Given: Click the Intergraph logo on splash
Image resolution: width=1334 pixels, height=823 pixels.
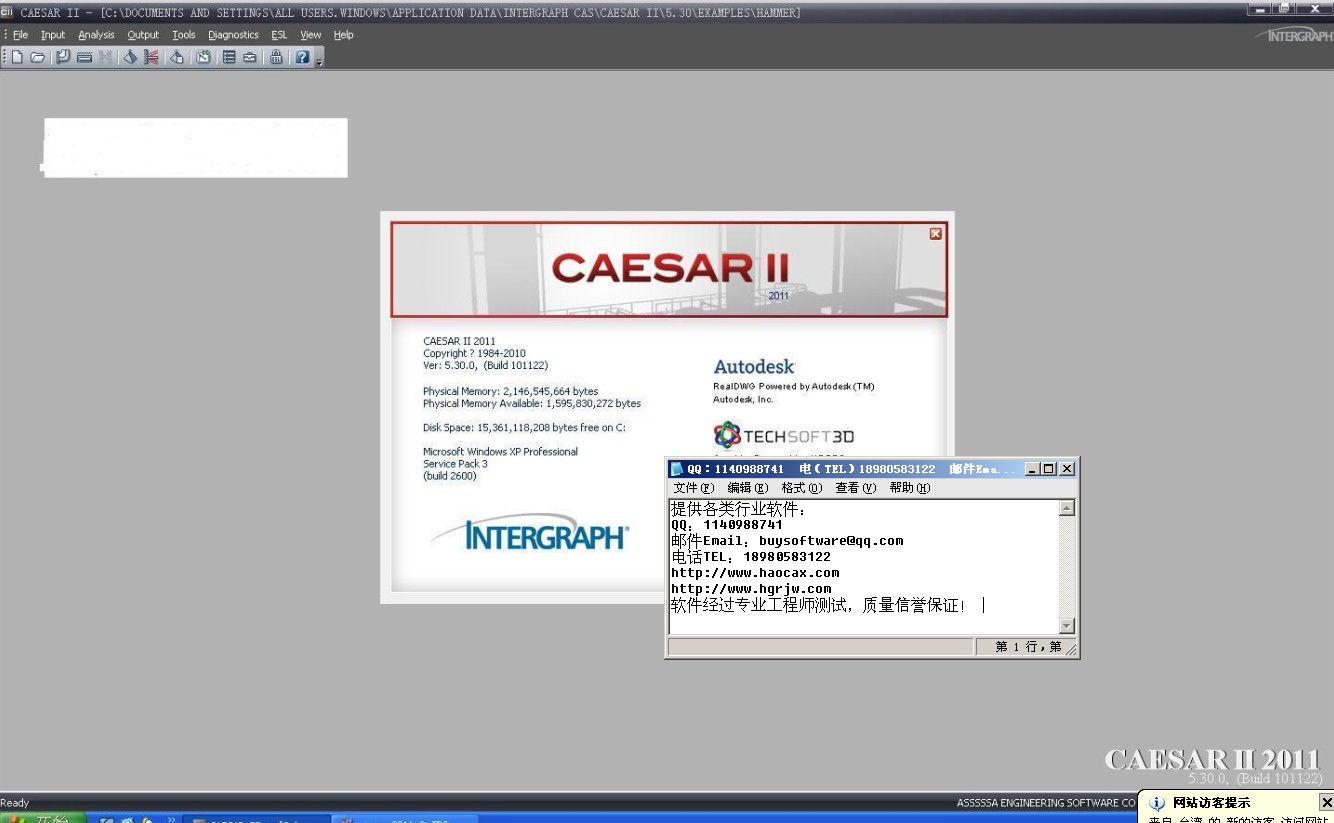Looking at the screenshot, I should click(530, 533).
